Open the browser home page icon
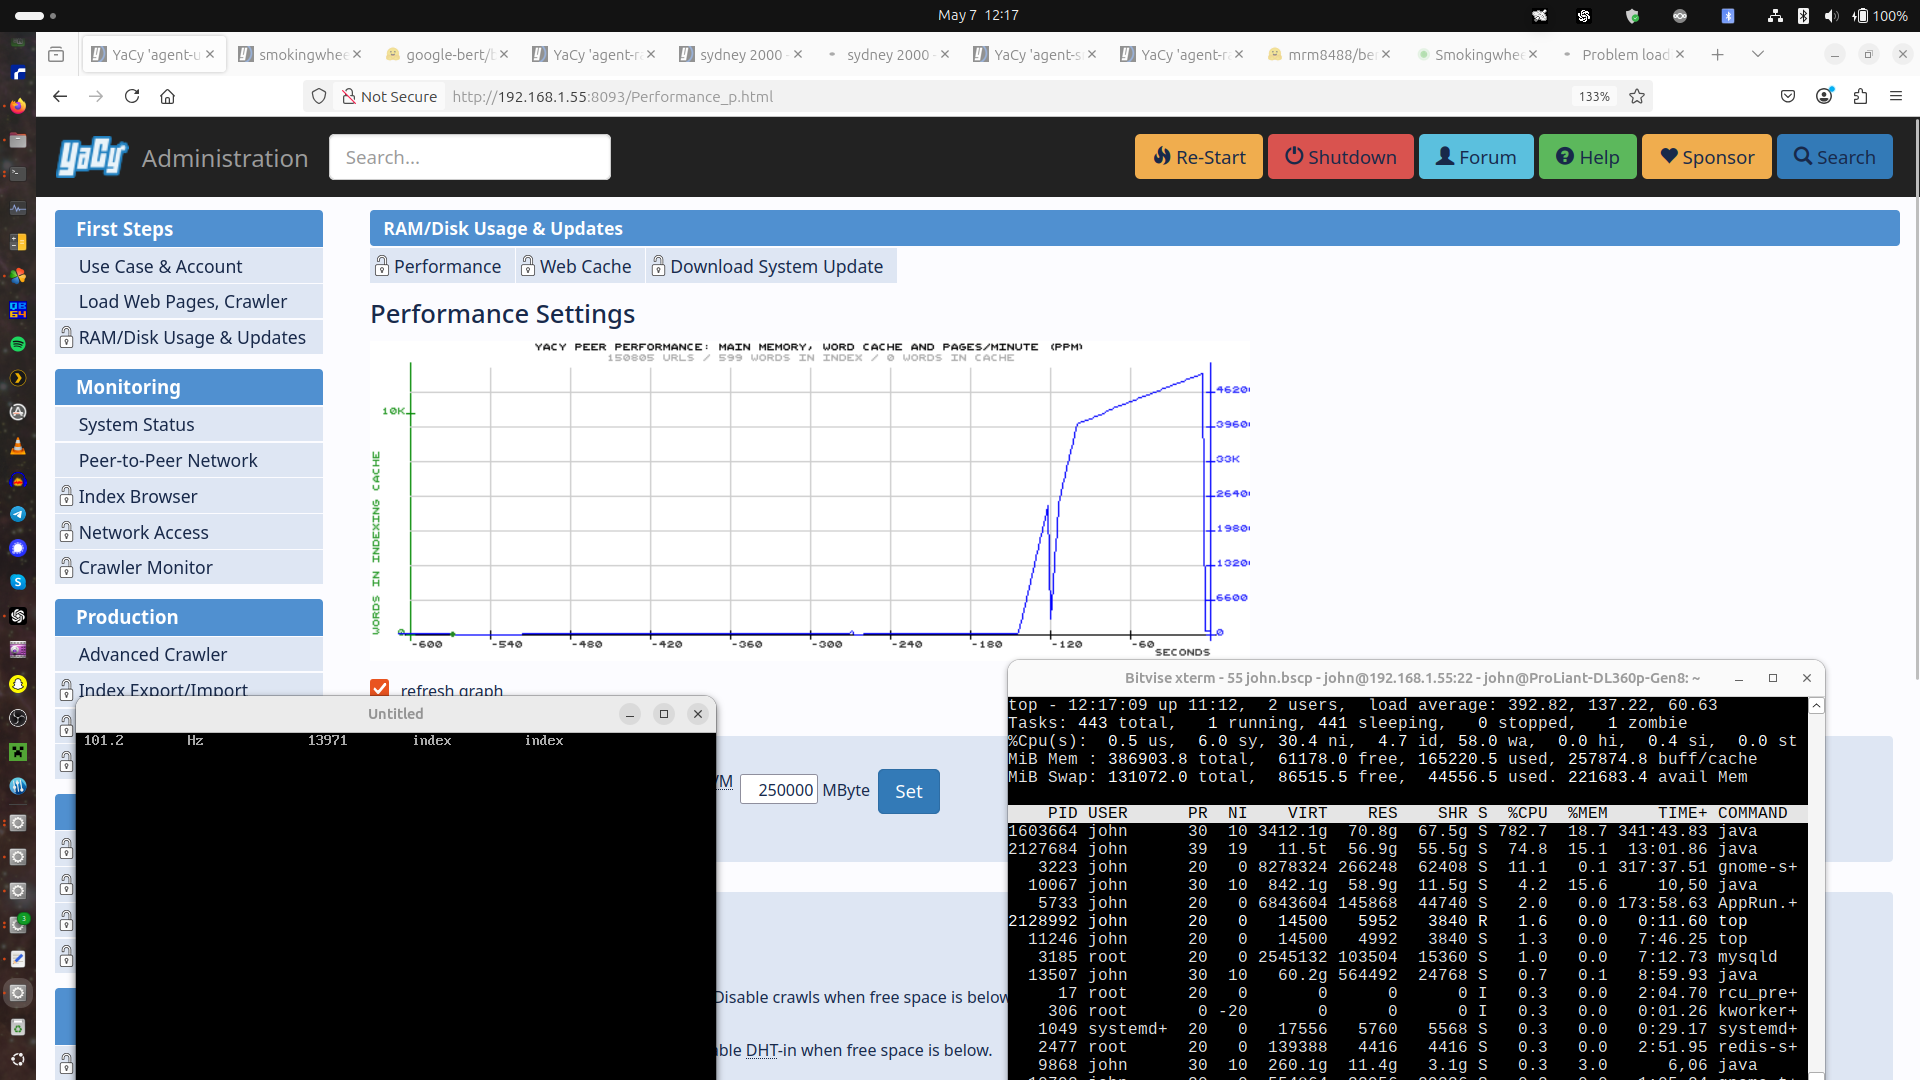 point(168,96)
